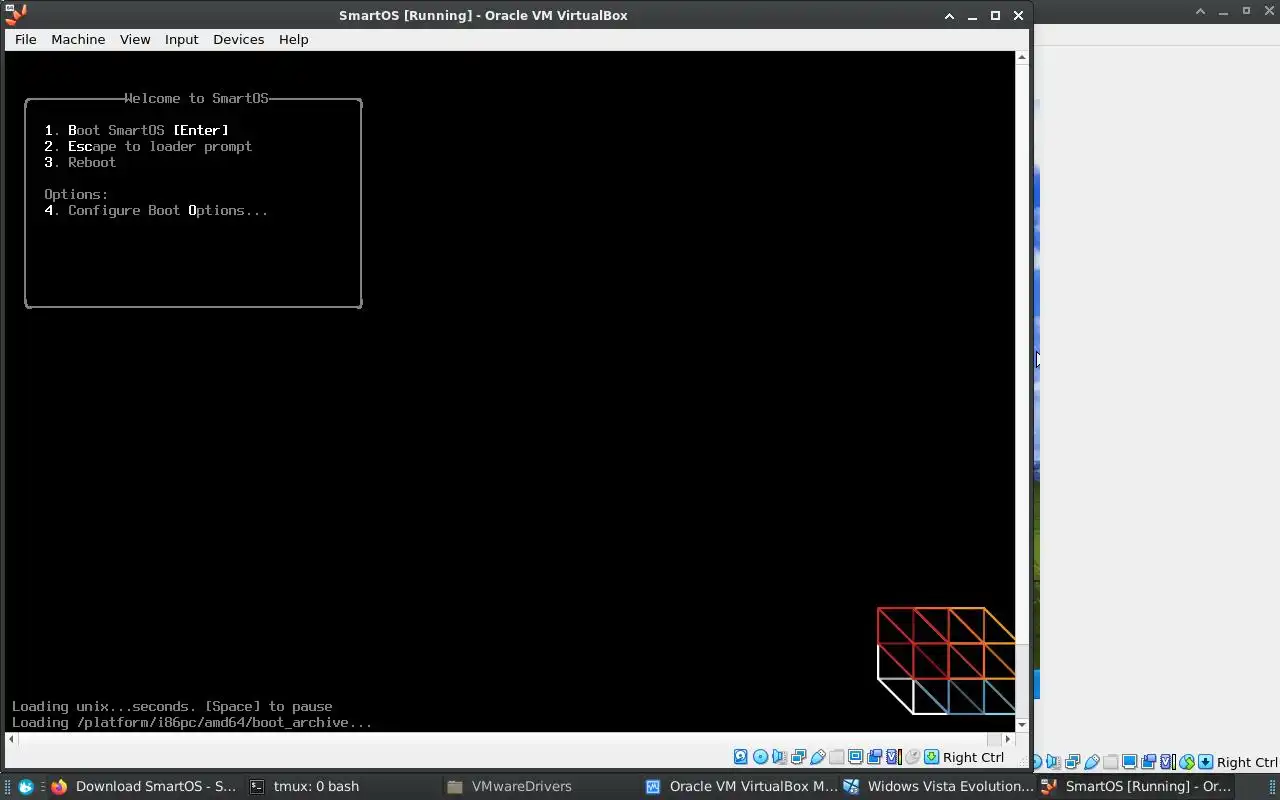
Task: Click the vertical scrollbar down arrow
Action: click(x=1021, y=724)
